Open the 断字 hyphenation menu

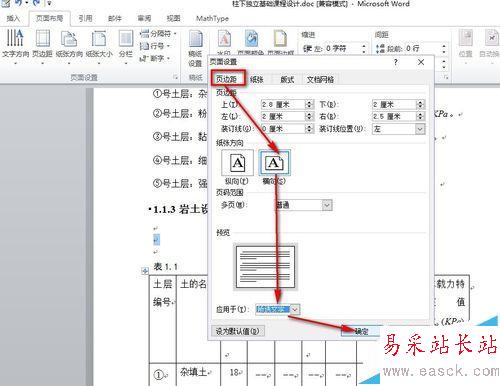(x=155, y=58)
